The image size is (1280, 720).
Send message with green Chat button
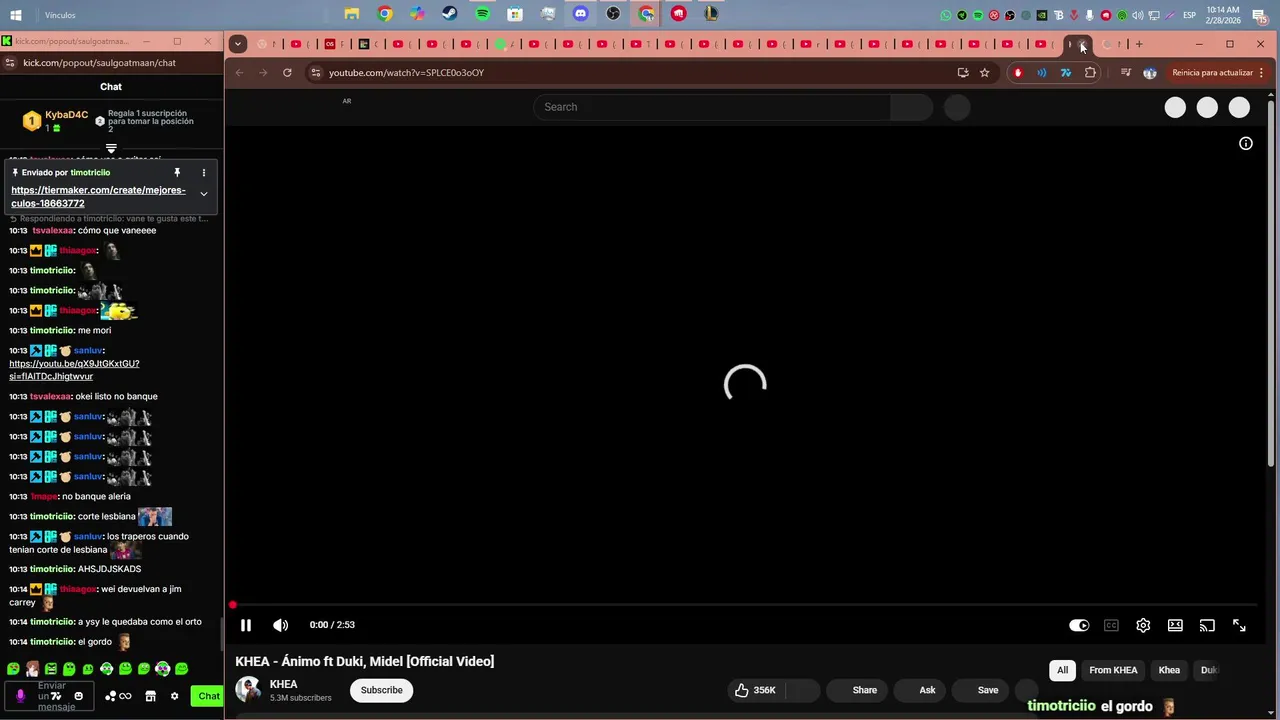point(208,696)
